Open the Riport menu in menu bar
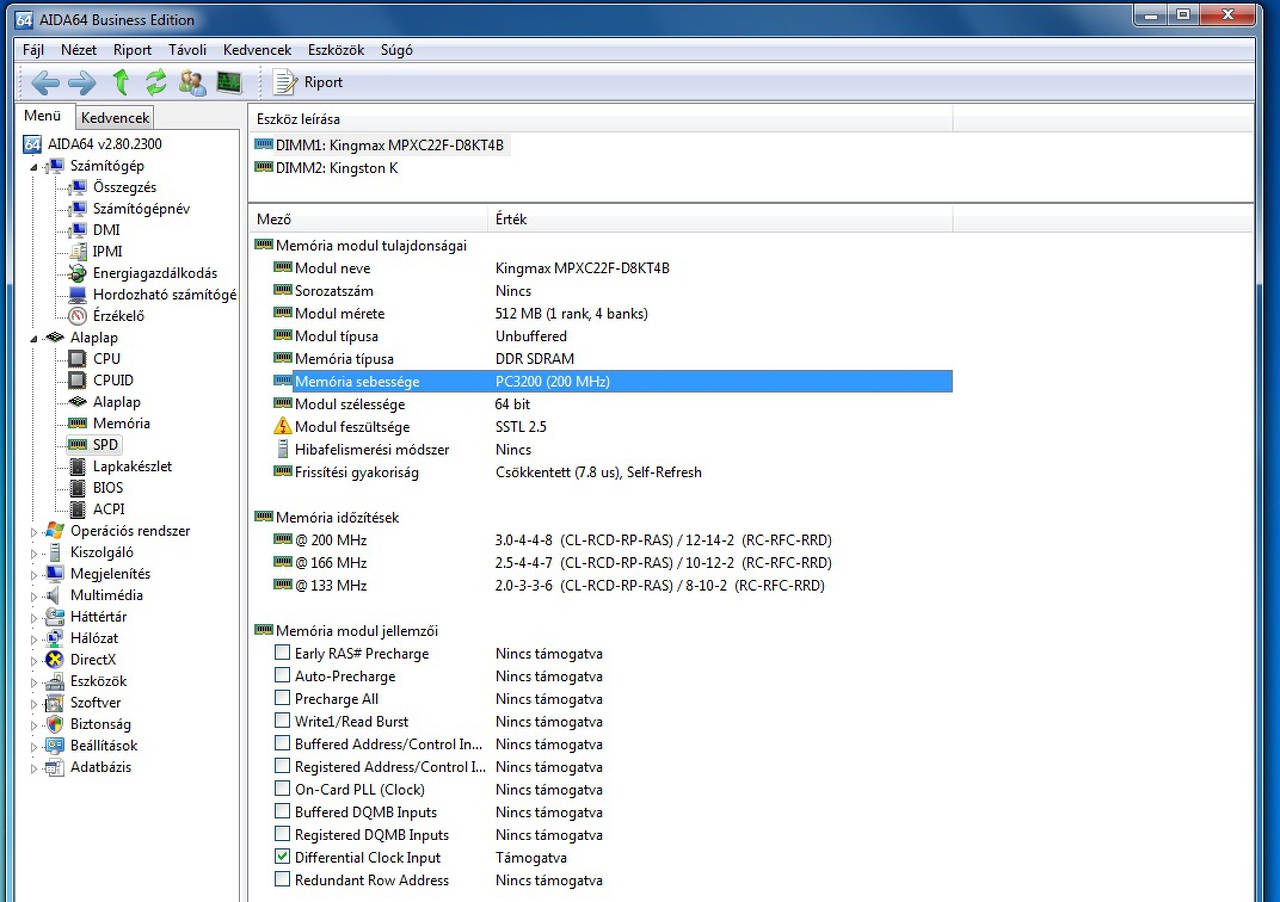 (x=133, y=50)
